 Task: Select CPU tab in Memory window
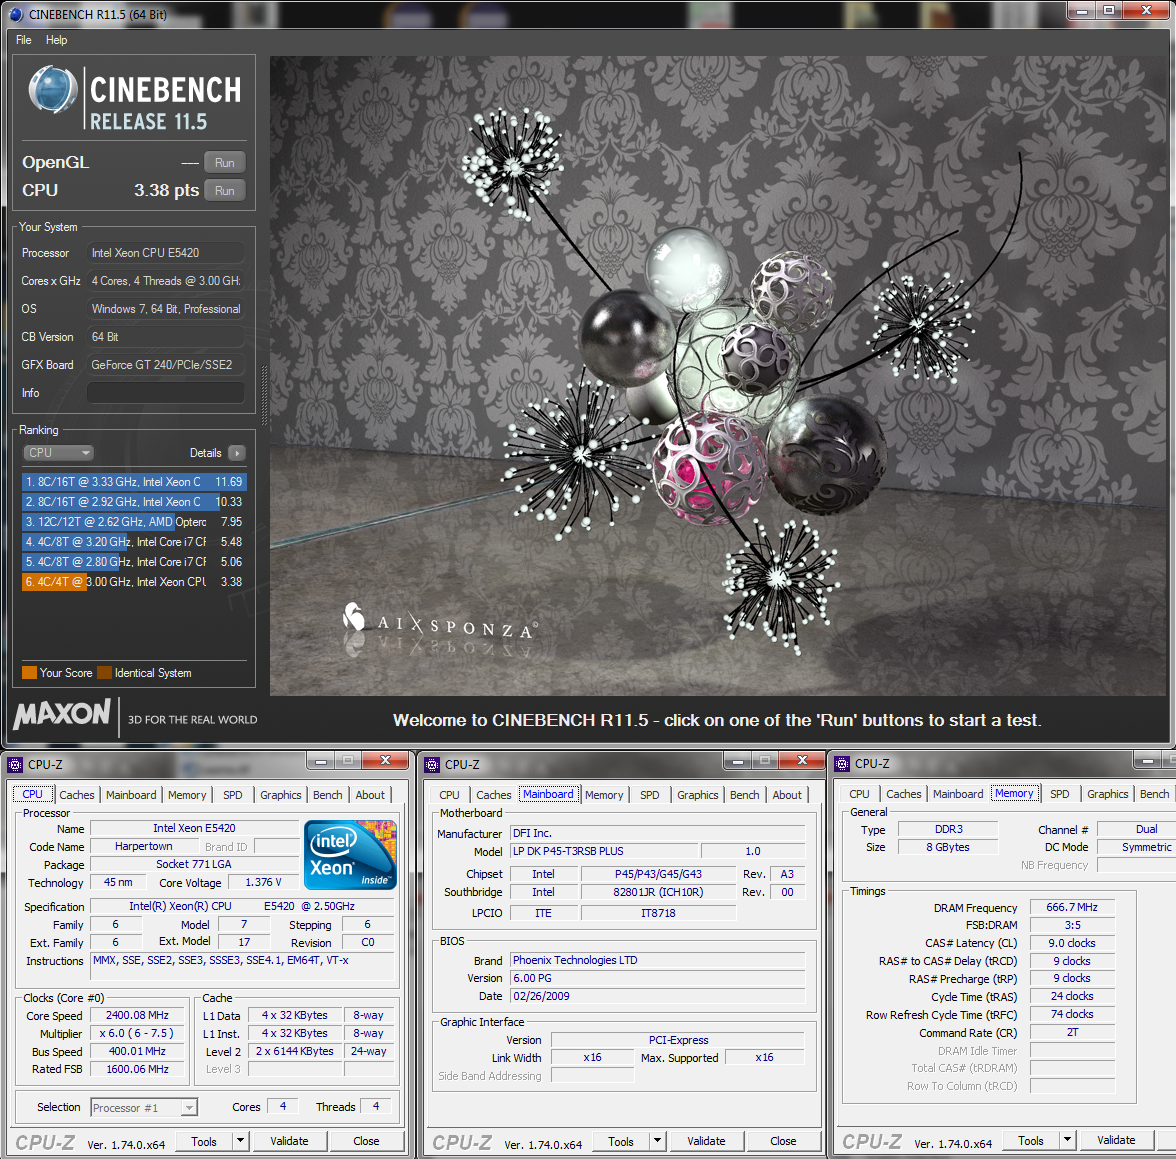(x=860, y=794)
